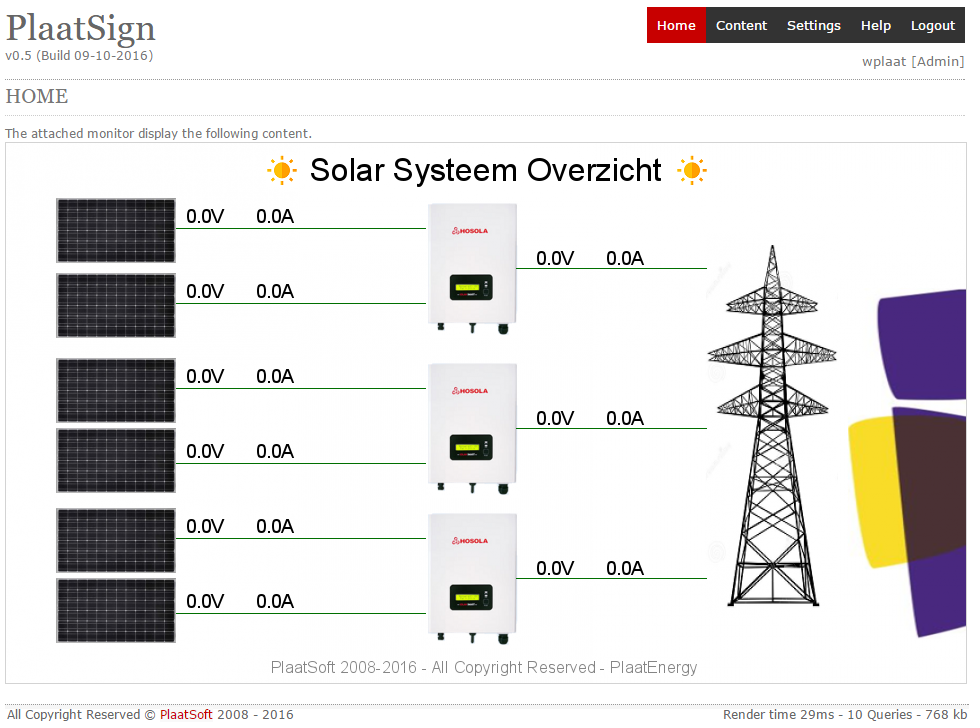Click the PlaatEnergy copyright caption in display
The height and width of the screenshot is (728, 980).
click(x=484, y=667)
